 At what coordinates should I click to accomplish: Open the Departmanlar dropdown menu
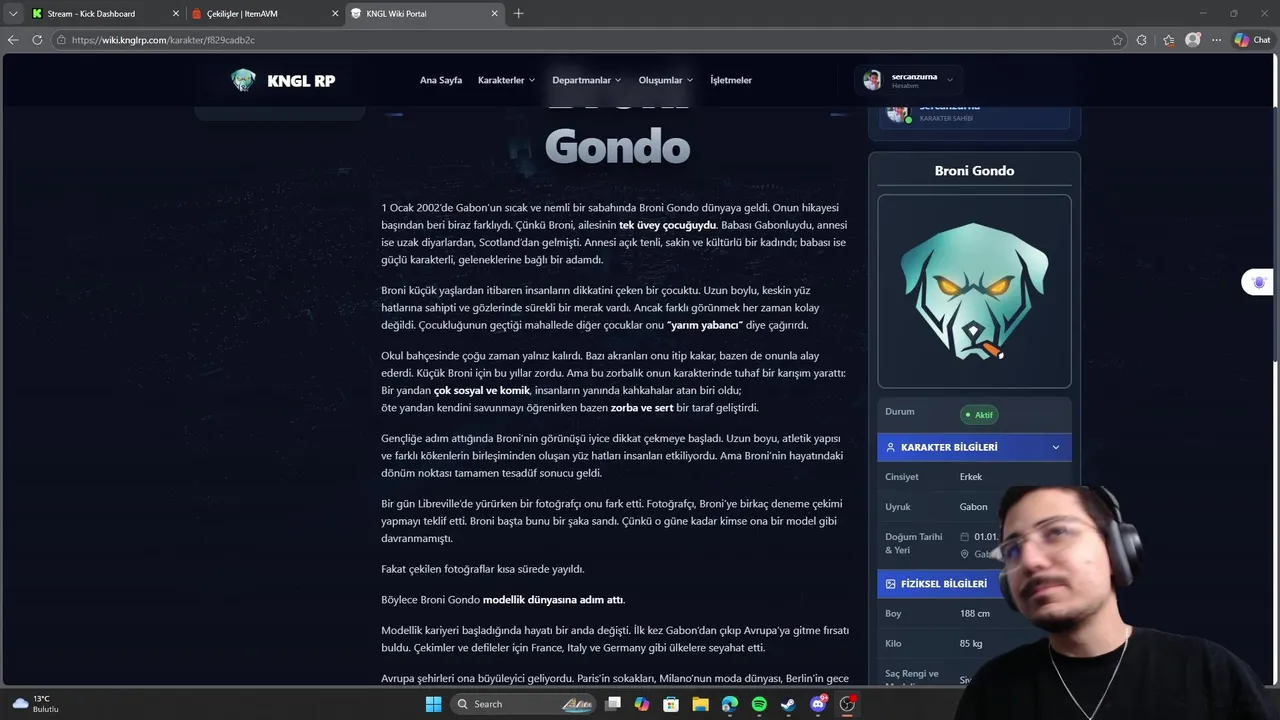[x=587, y=80]
